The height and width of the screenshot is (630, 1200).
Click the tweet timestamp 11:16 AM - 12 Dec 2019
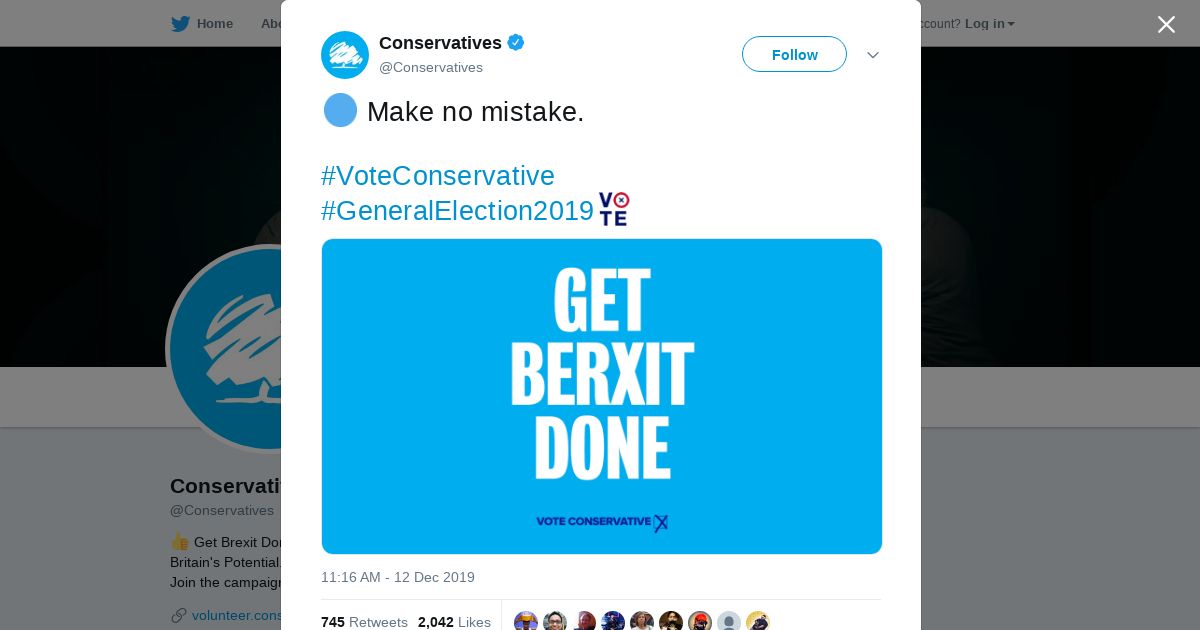pos(398,577)
